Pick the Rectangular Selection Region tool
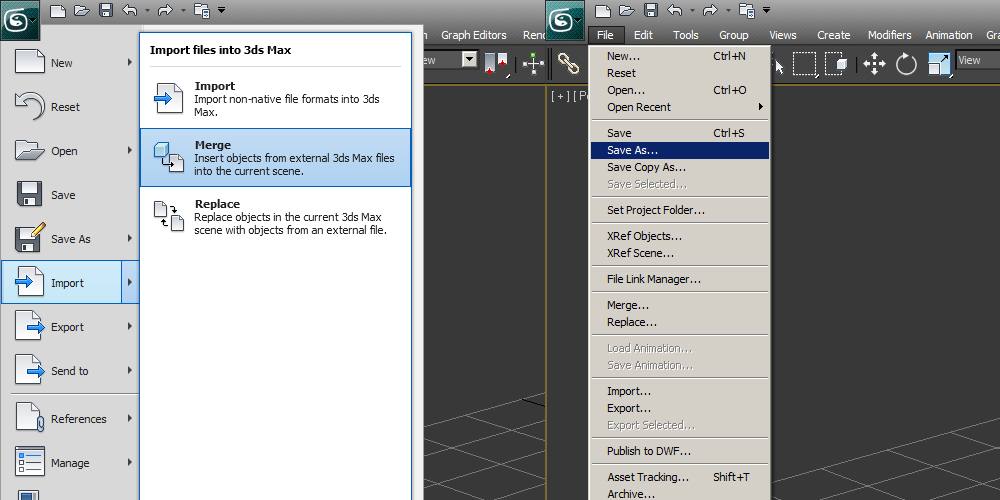 click(x=805, y=64)
